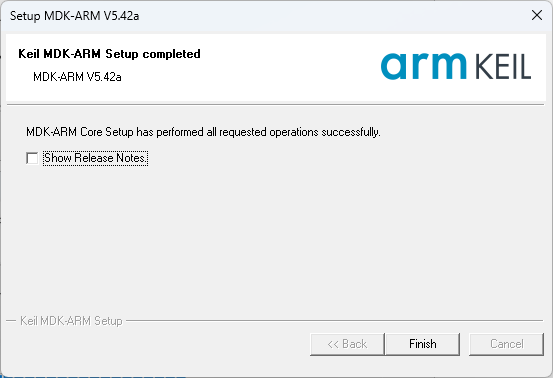This screenshot has width=553, height=378.
Task: Click the Show Release Notes label text
Action: [95, 158]
